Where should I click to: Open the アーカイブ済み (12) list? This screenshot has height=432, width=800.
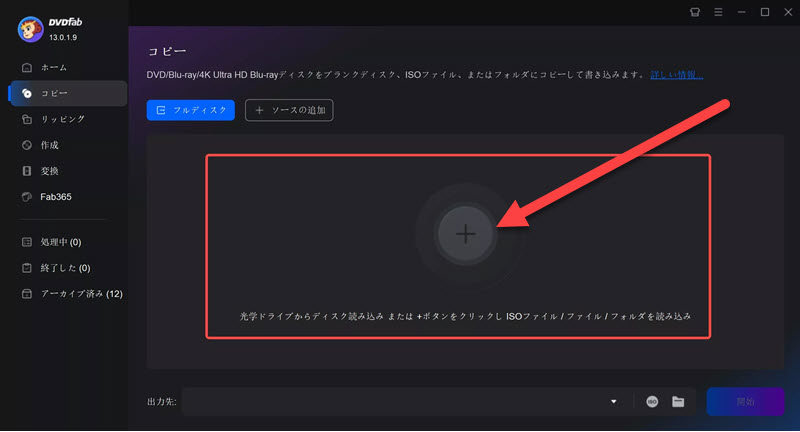click(68, 294)
